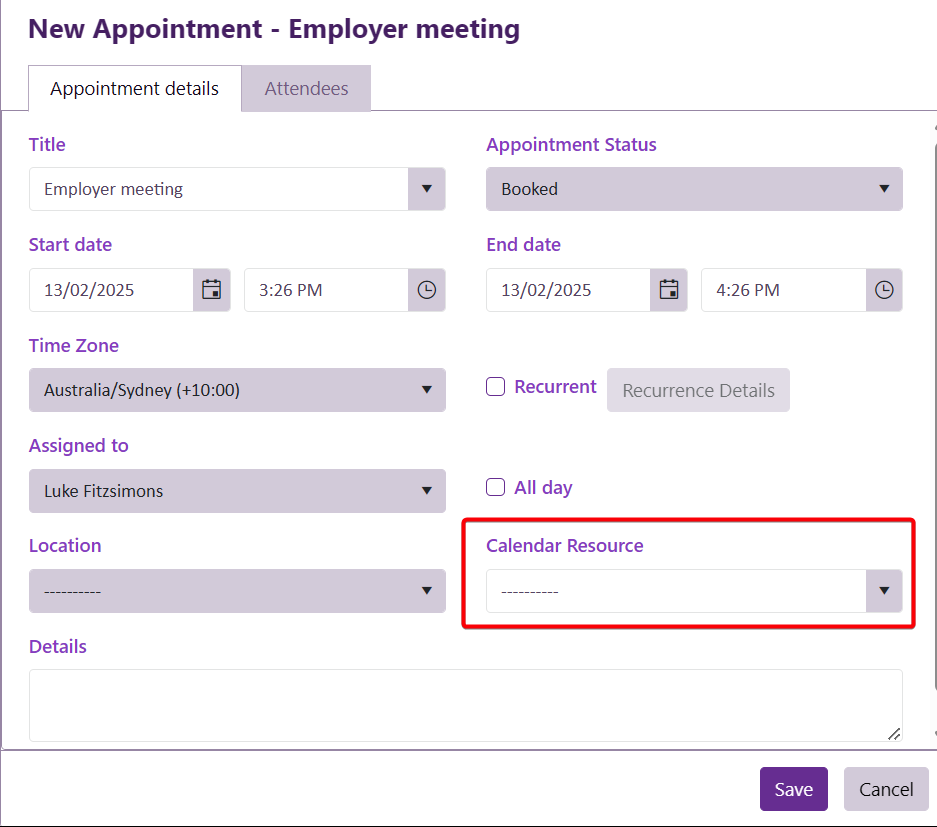Viewport: 937px width, 827px height.
Task: Open the End date calendar picker
Action: (669, 290)
